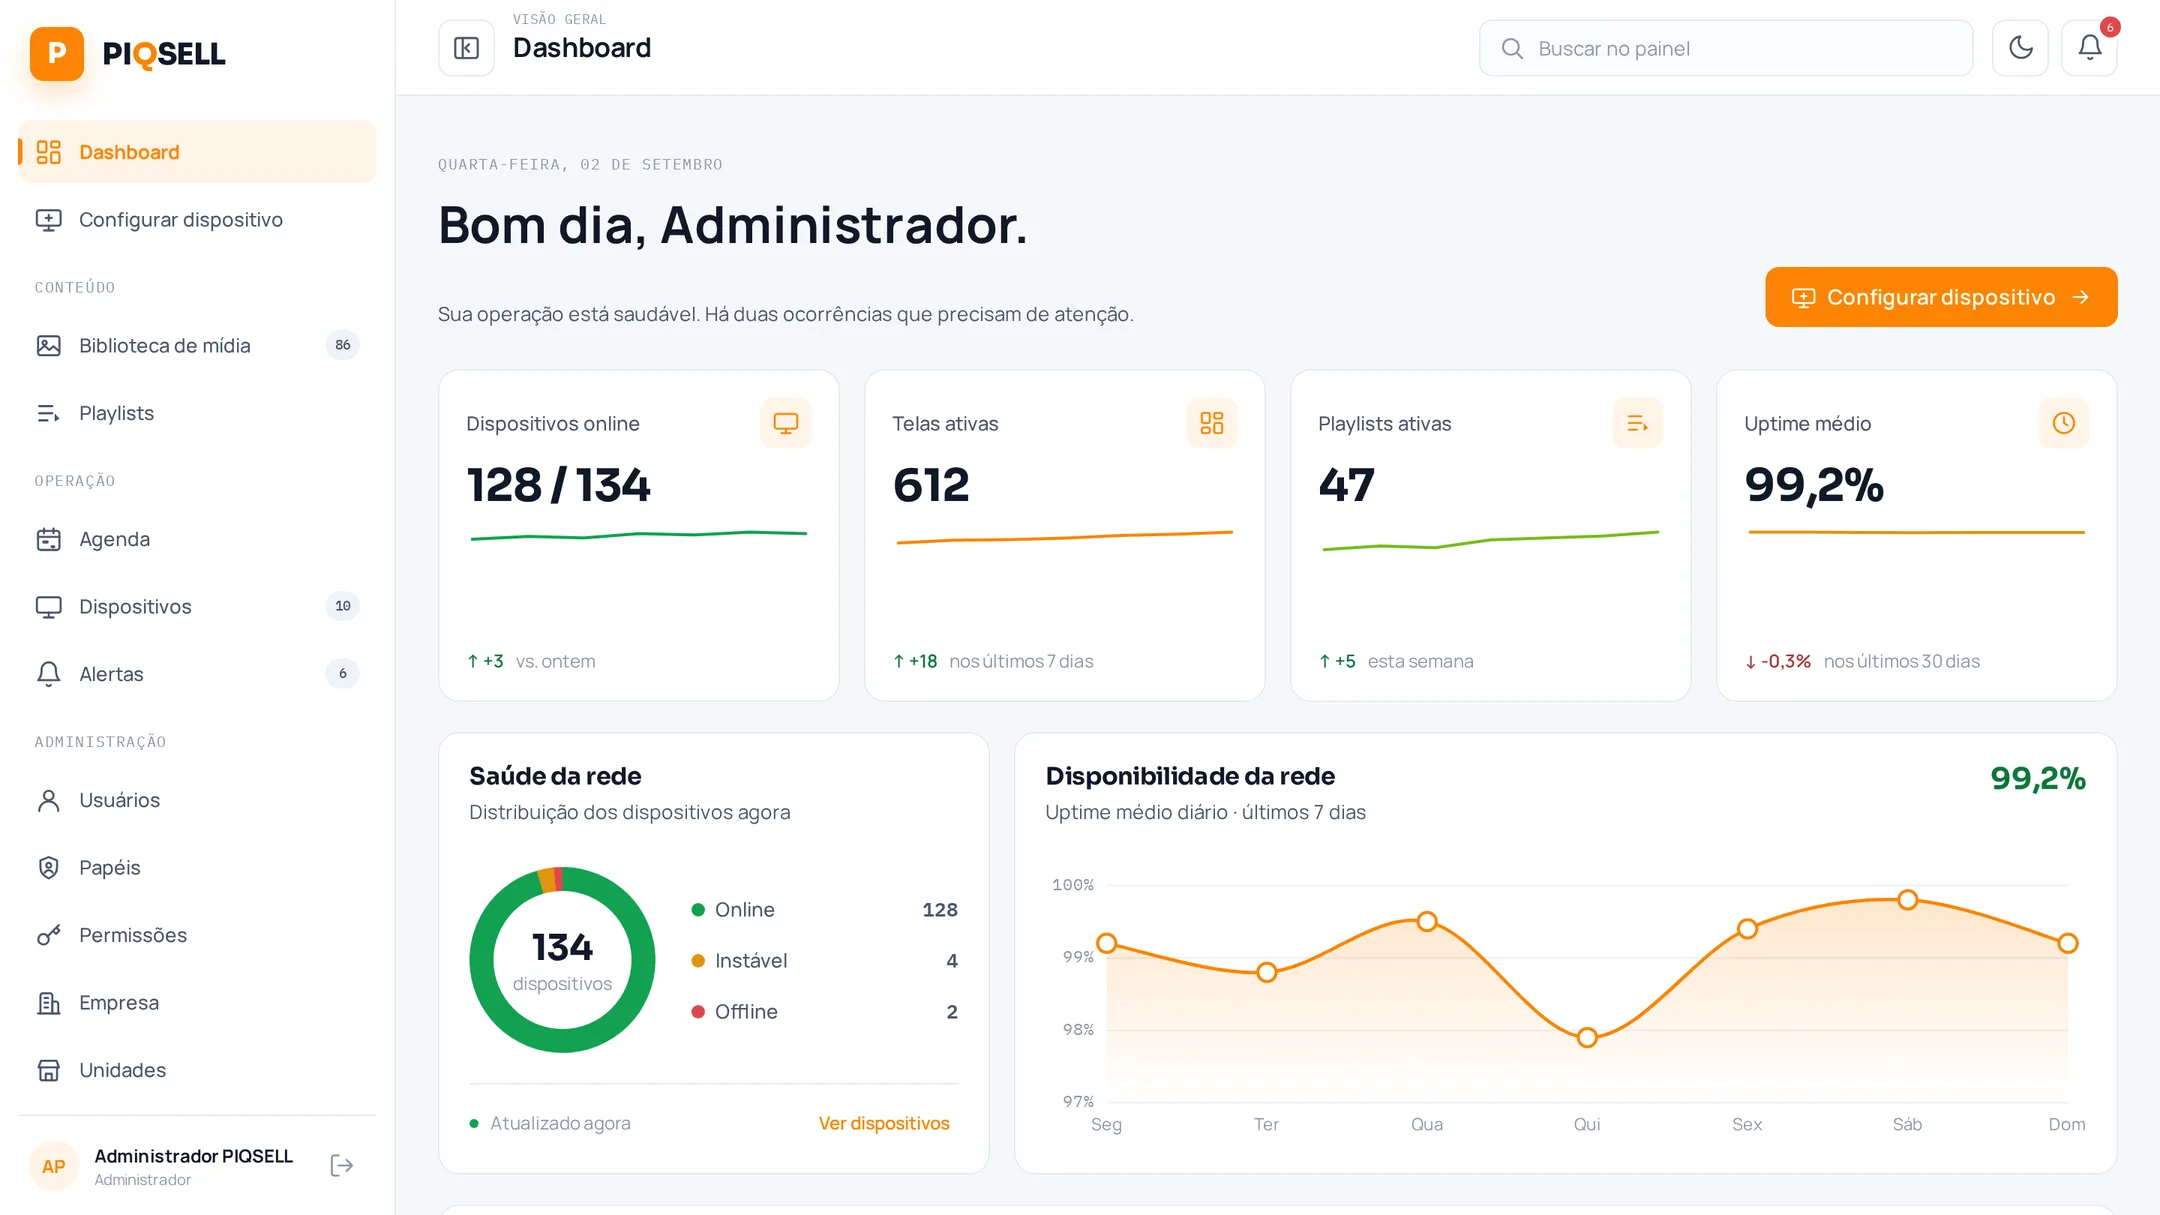
Task: Open Empresa settings
Action: 197,1002
